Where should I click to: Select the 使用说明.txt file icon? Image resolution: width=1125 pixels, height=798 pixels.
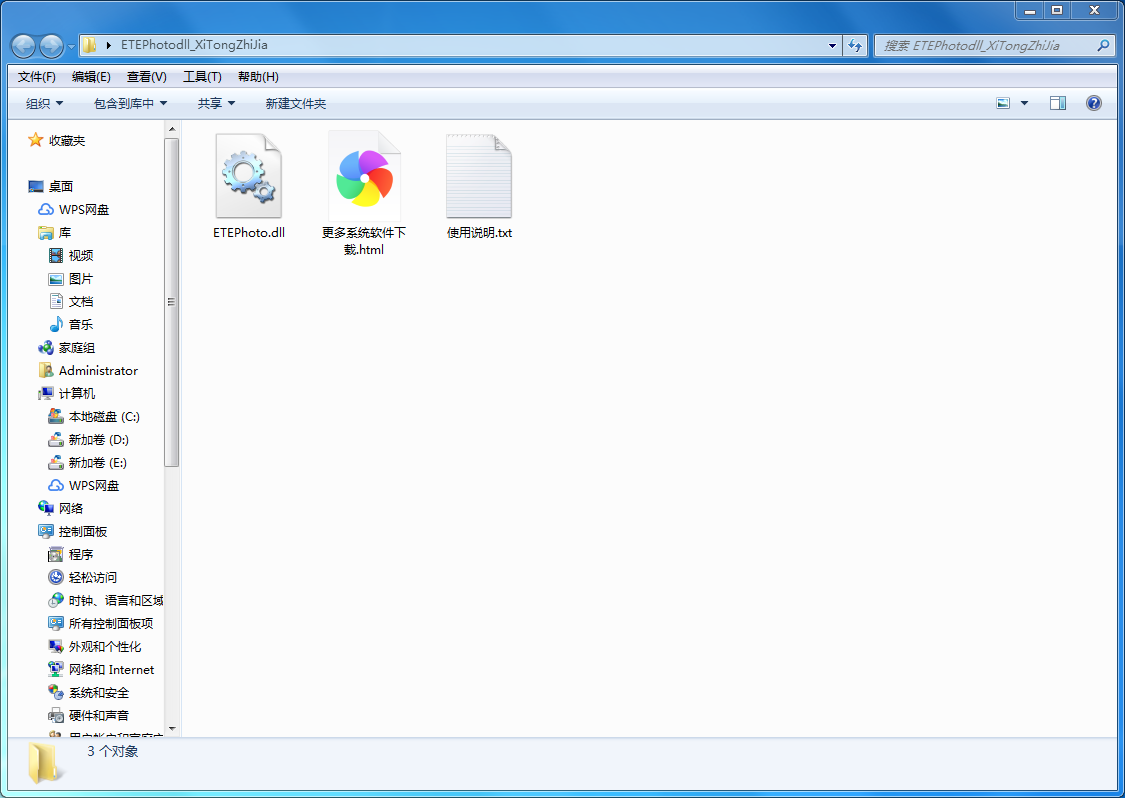click(x=479, y=176)
